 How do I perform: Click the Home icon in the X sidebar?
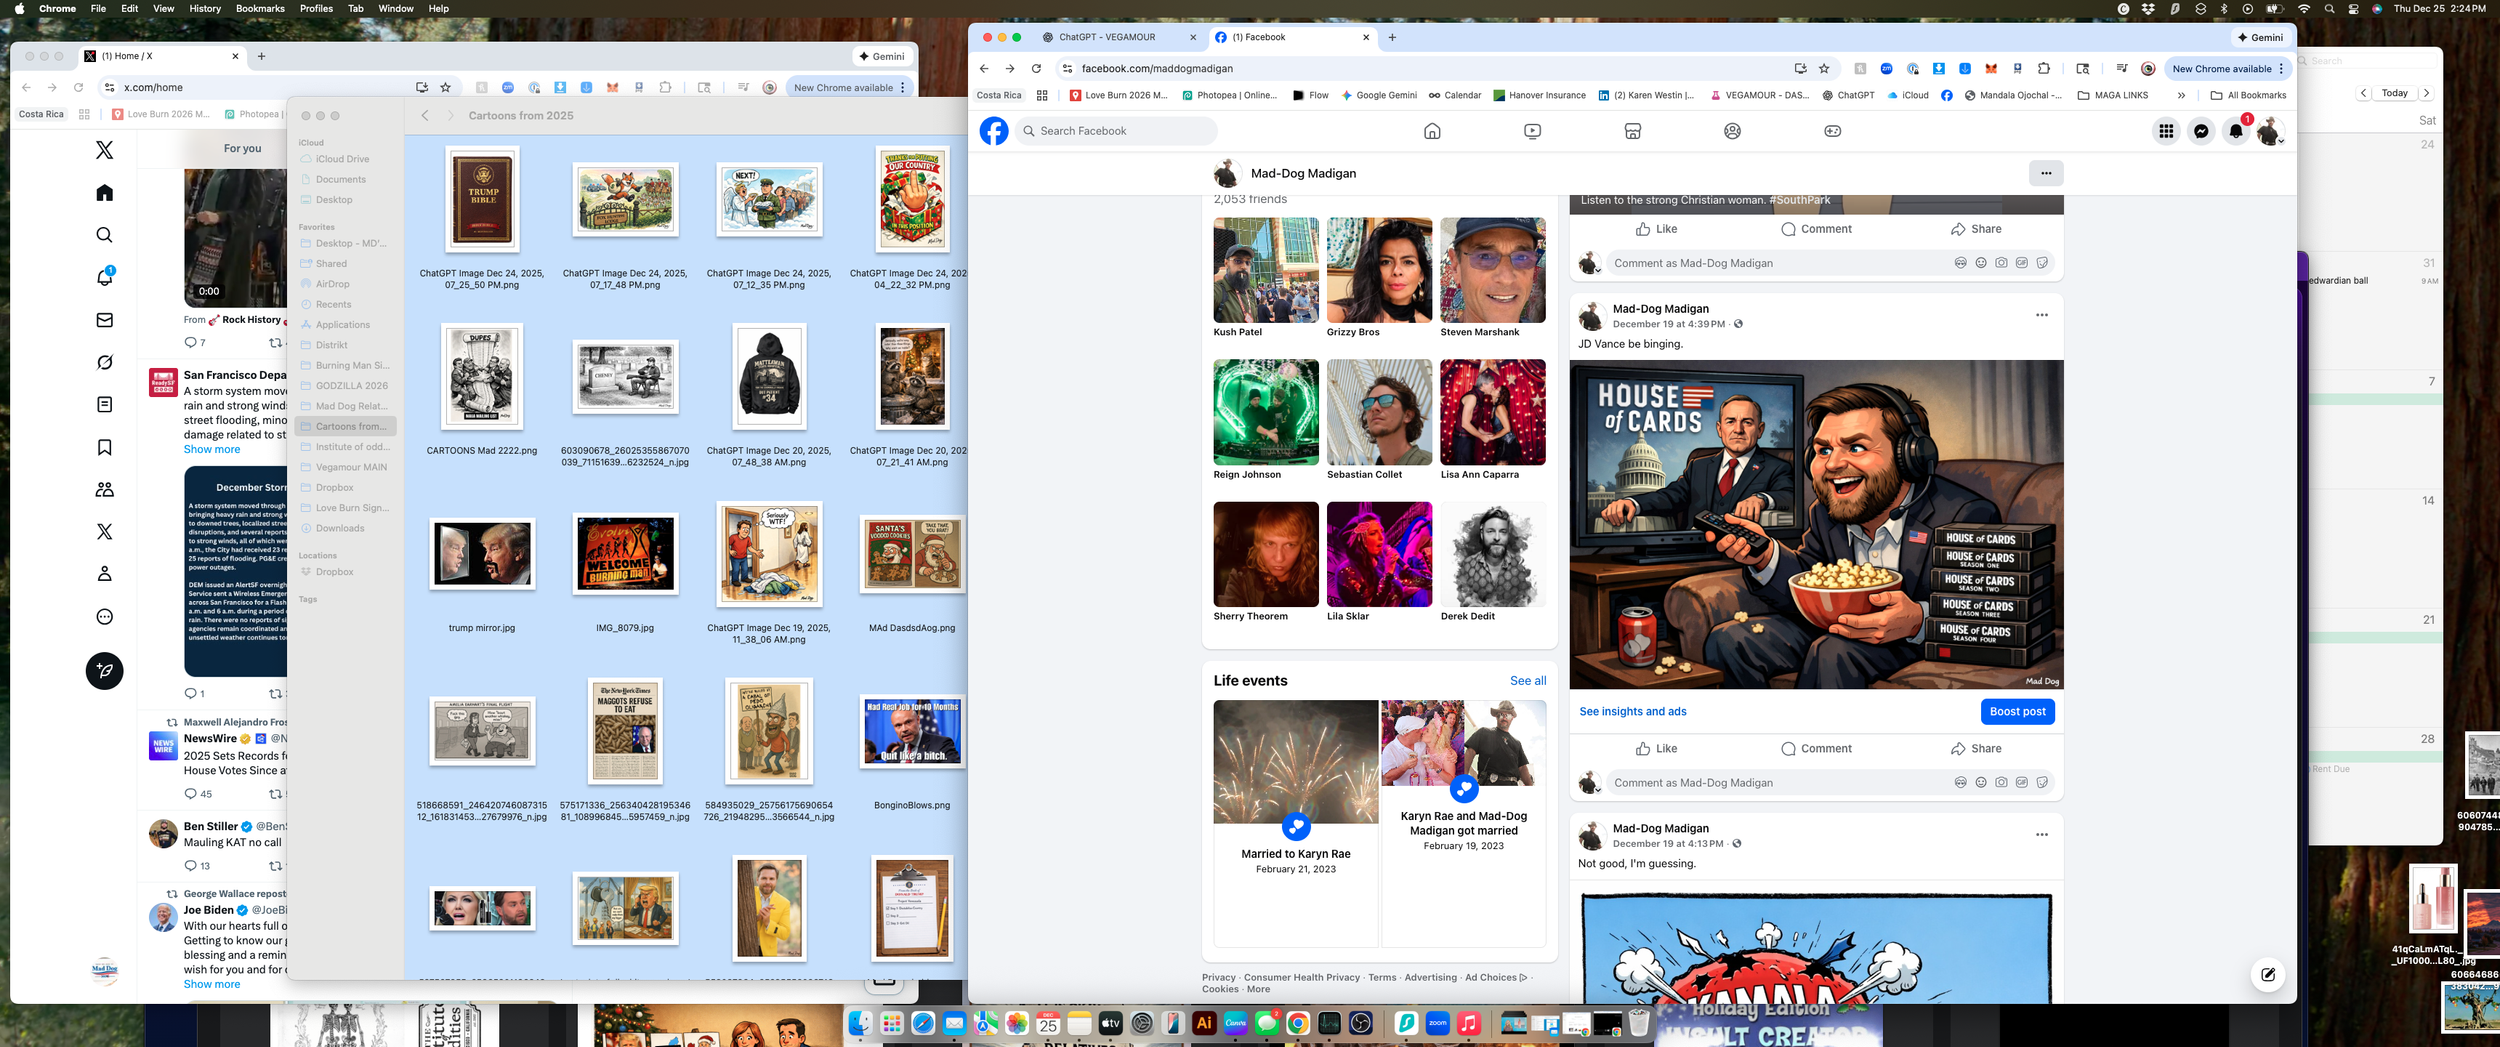point(104,193)
